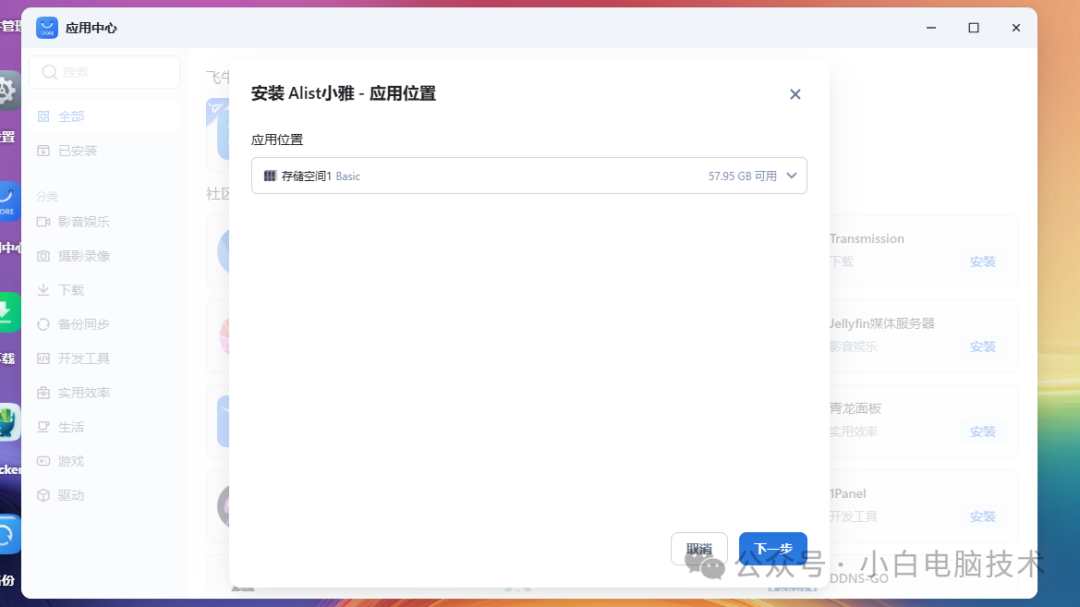Click the storage volume icon in dropdown
This screenshot has height=607, width=1080.
tap(270, 176)
